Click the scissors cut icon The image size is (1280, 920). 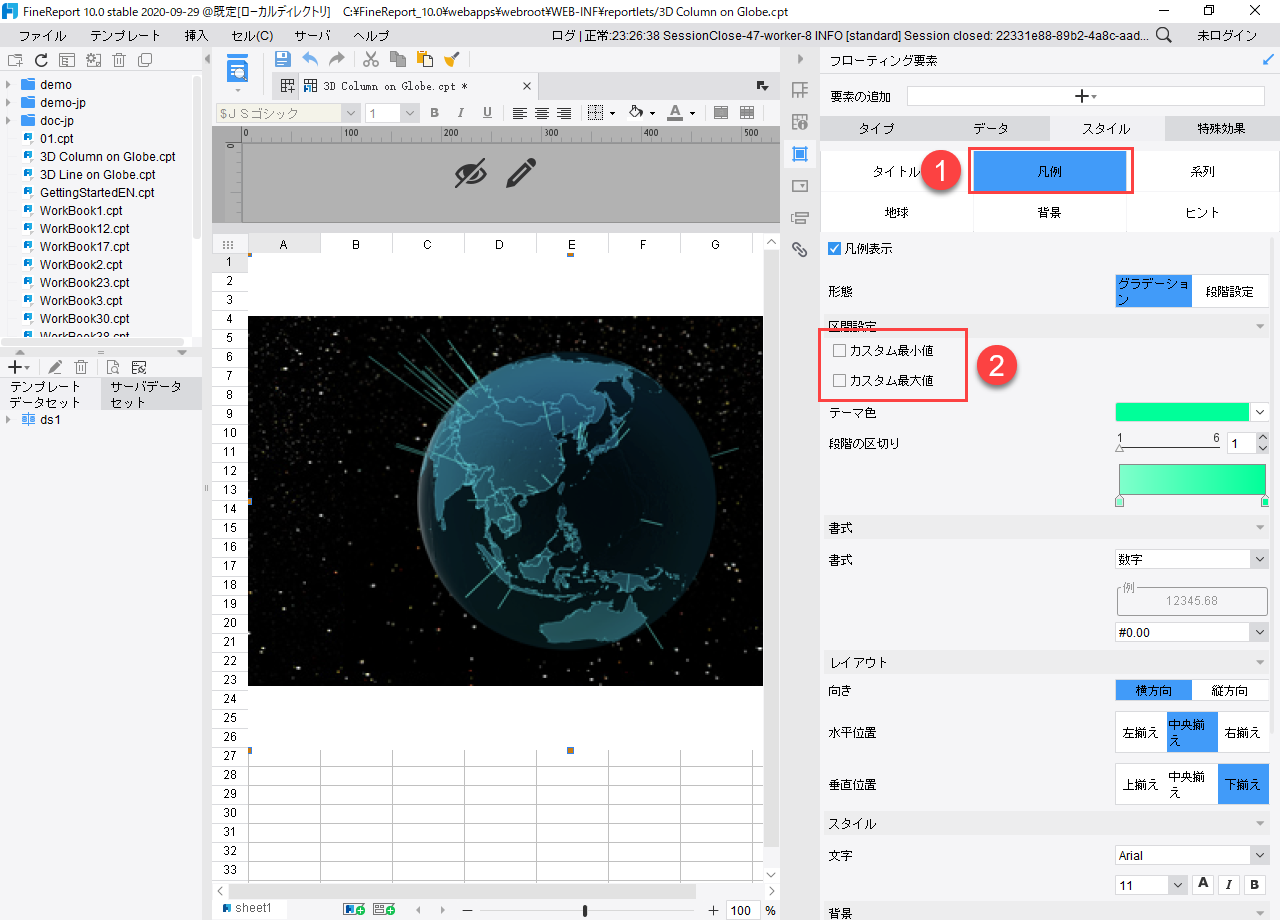371,59
